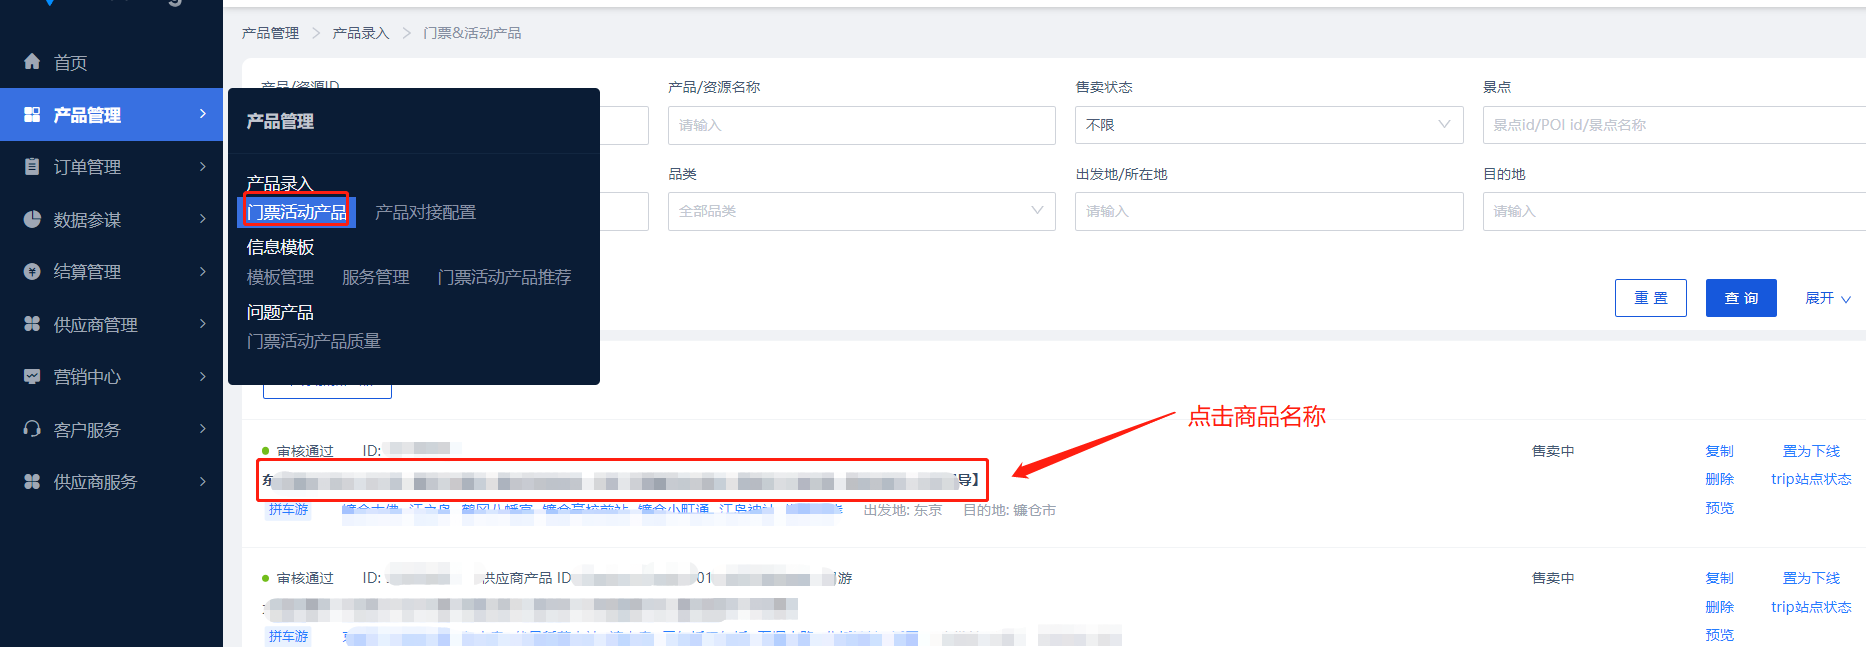Click 产品录入 in the breadcrumb

tap(360, 33)
